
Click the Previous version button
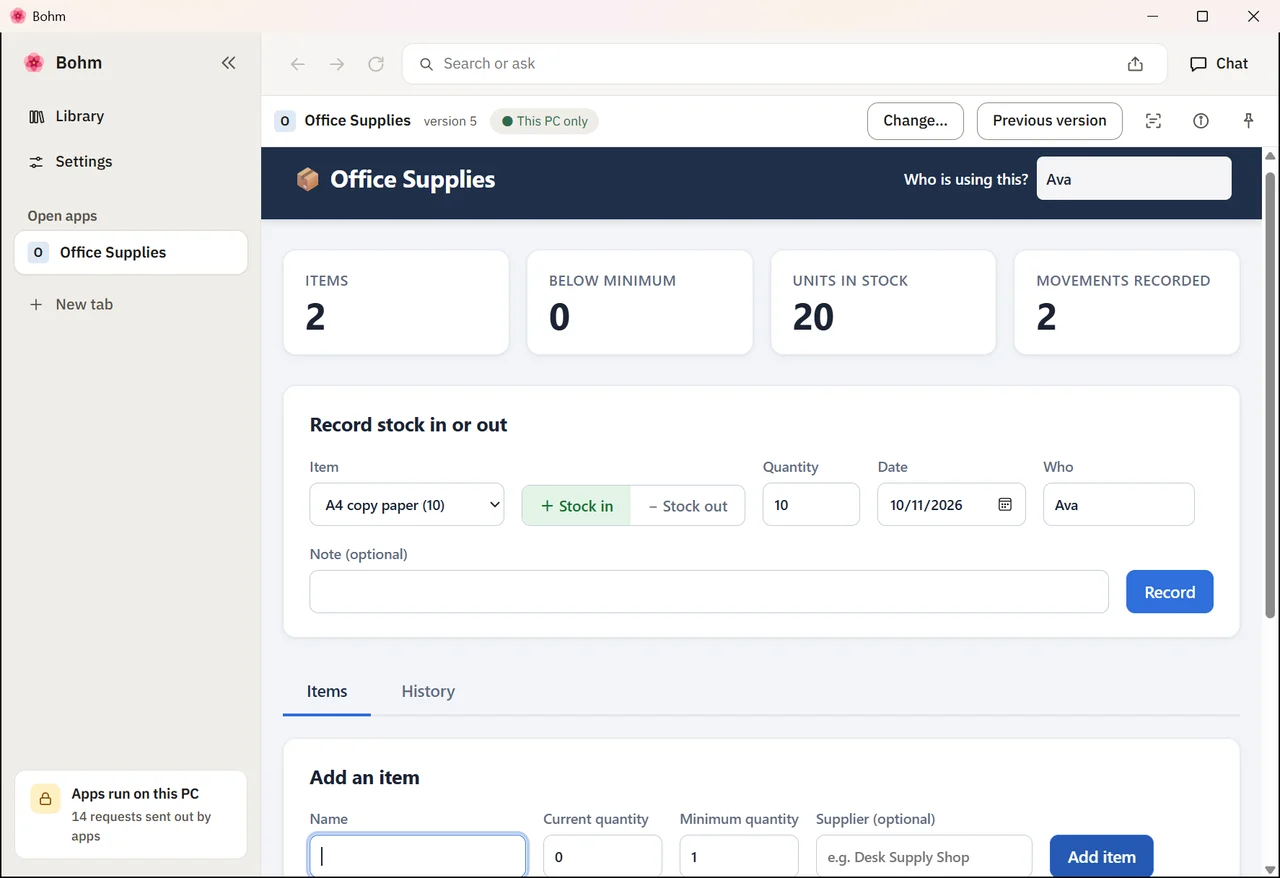coord(1049,121)
